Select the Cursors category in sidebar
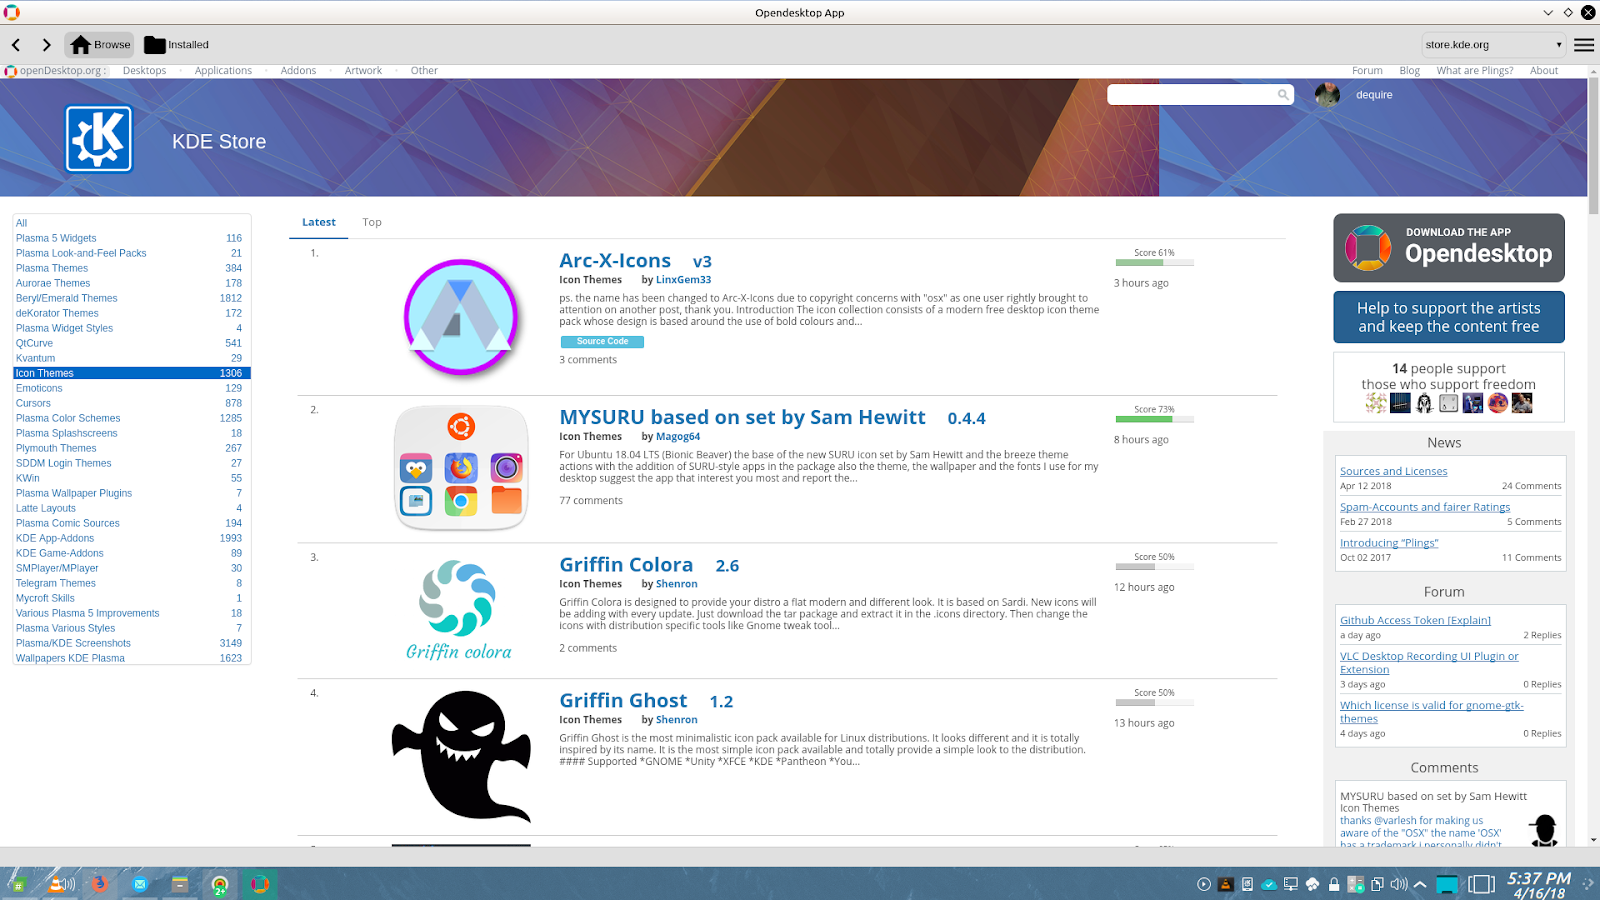 click(x=33, y=403)
